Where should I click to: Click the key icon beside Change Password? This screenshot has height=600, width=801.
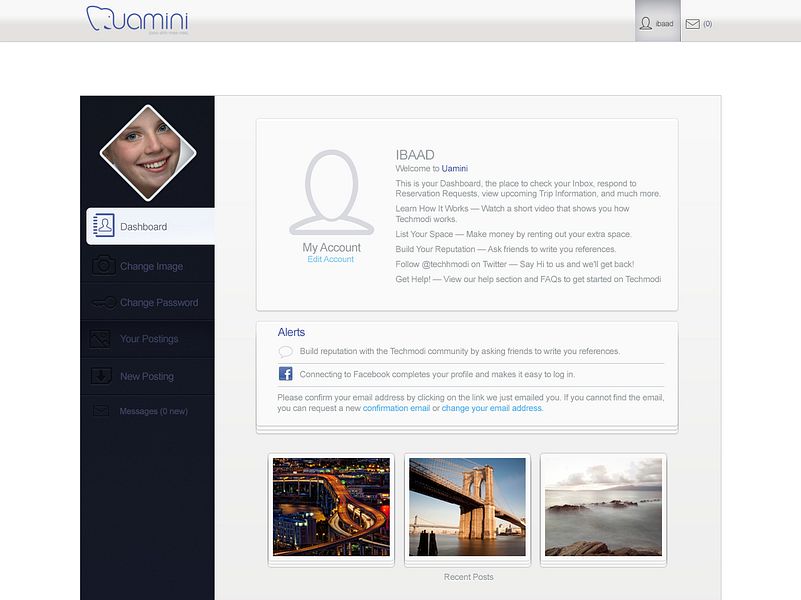104,303
